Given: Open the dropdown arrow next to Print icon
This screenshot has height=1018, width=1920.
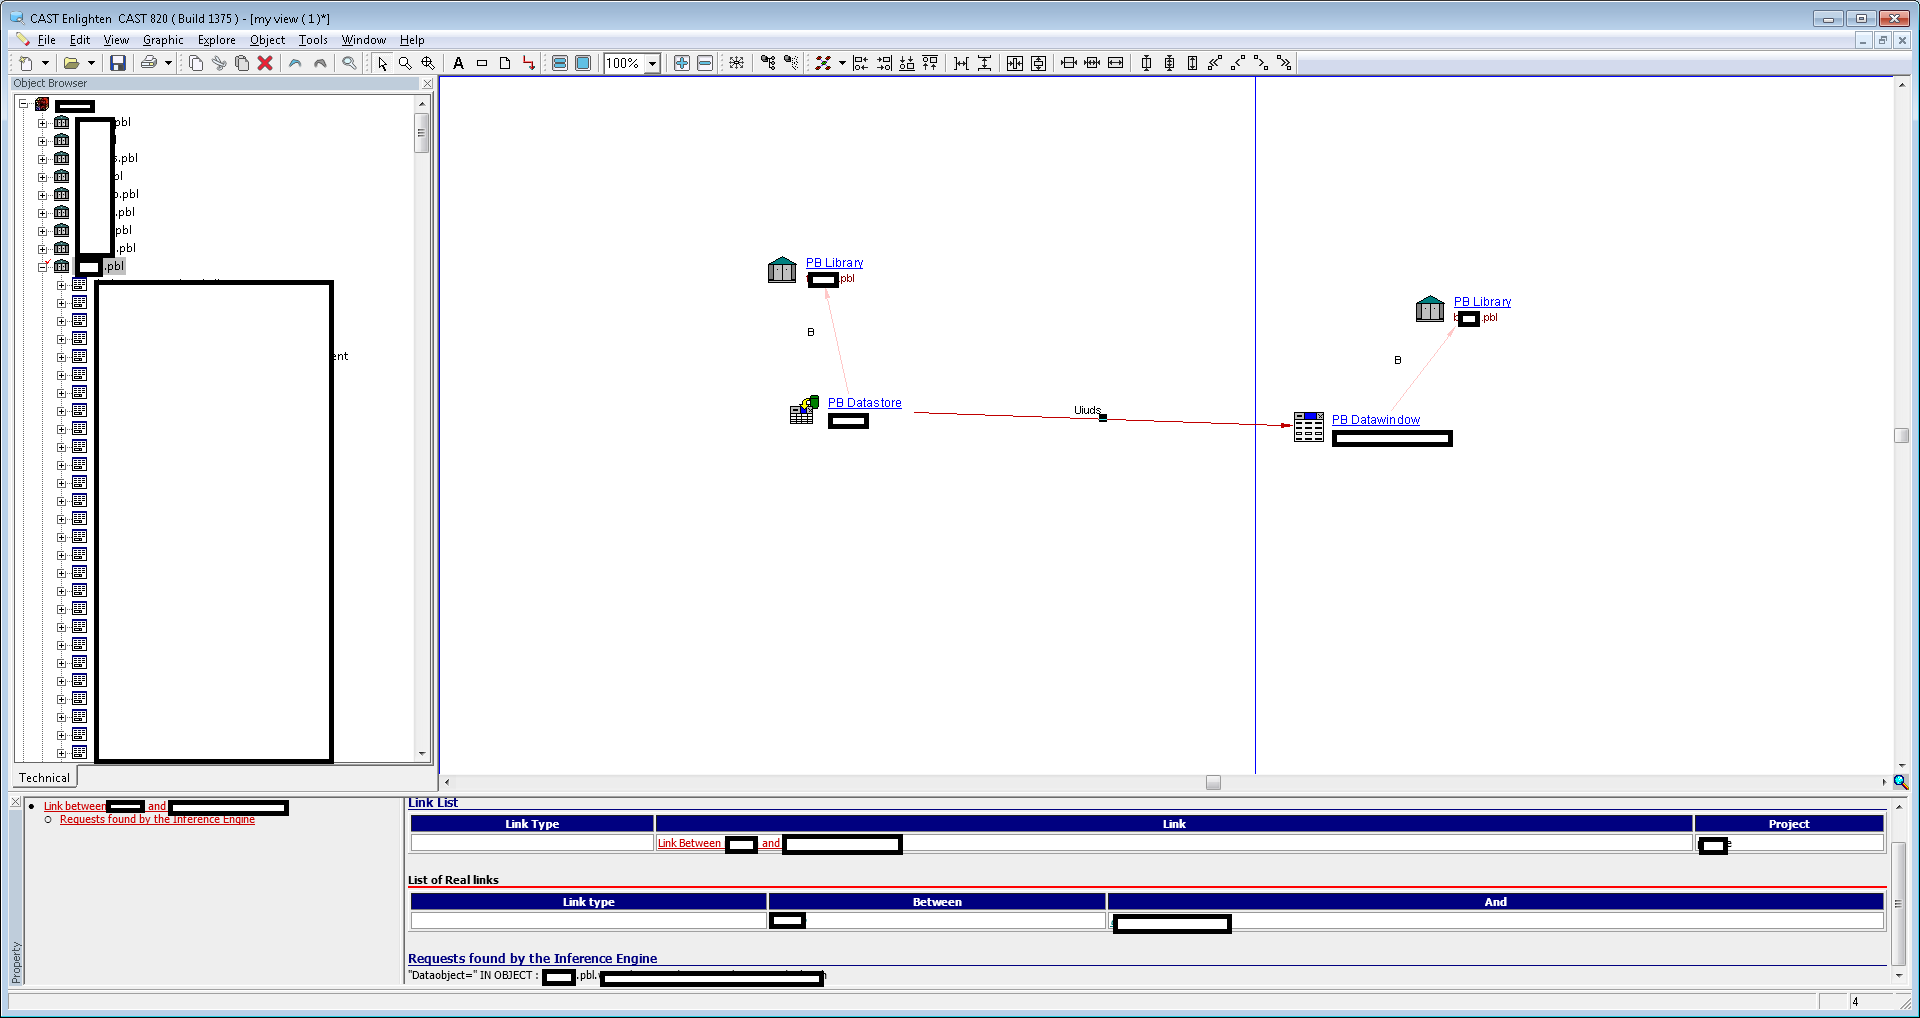Looking at the screenshot, I should coord(168,63).
